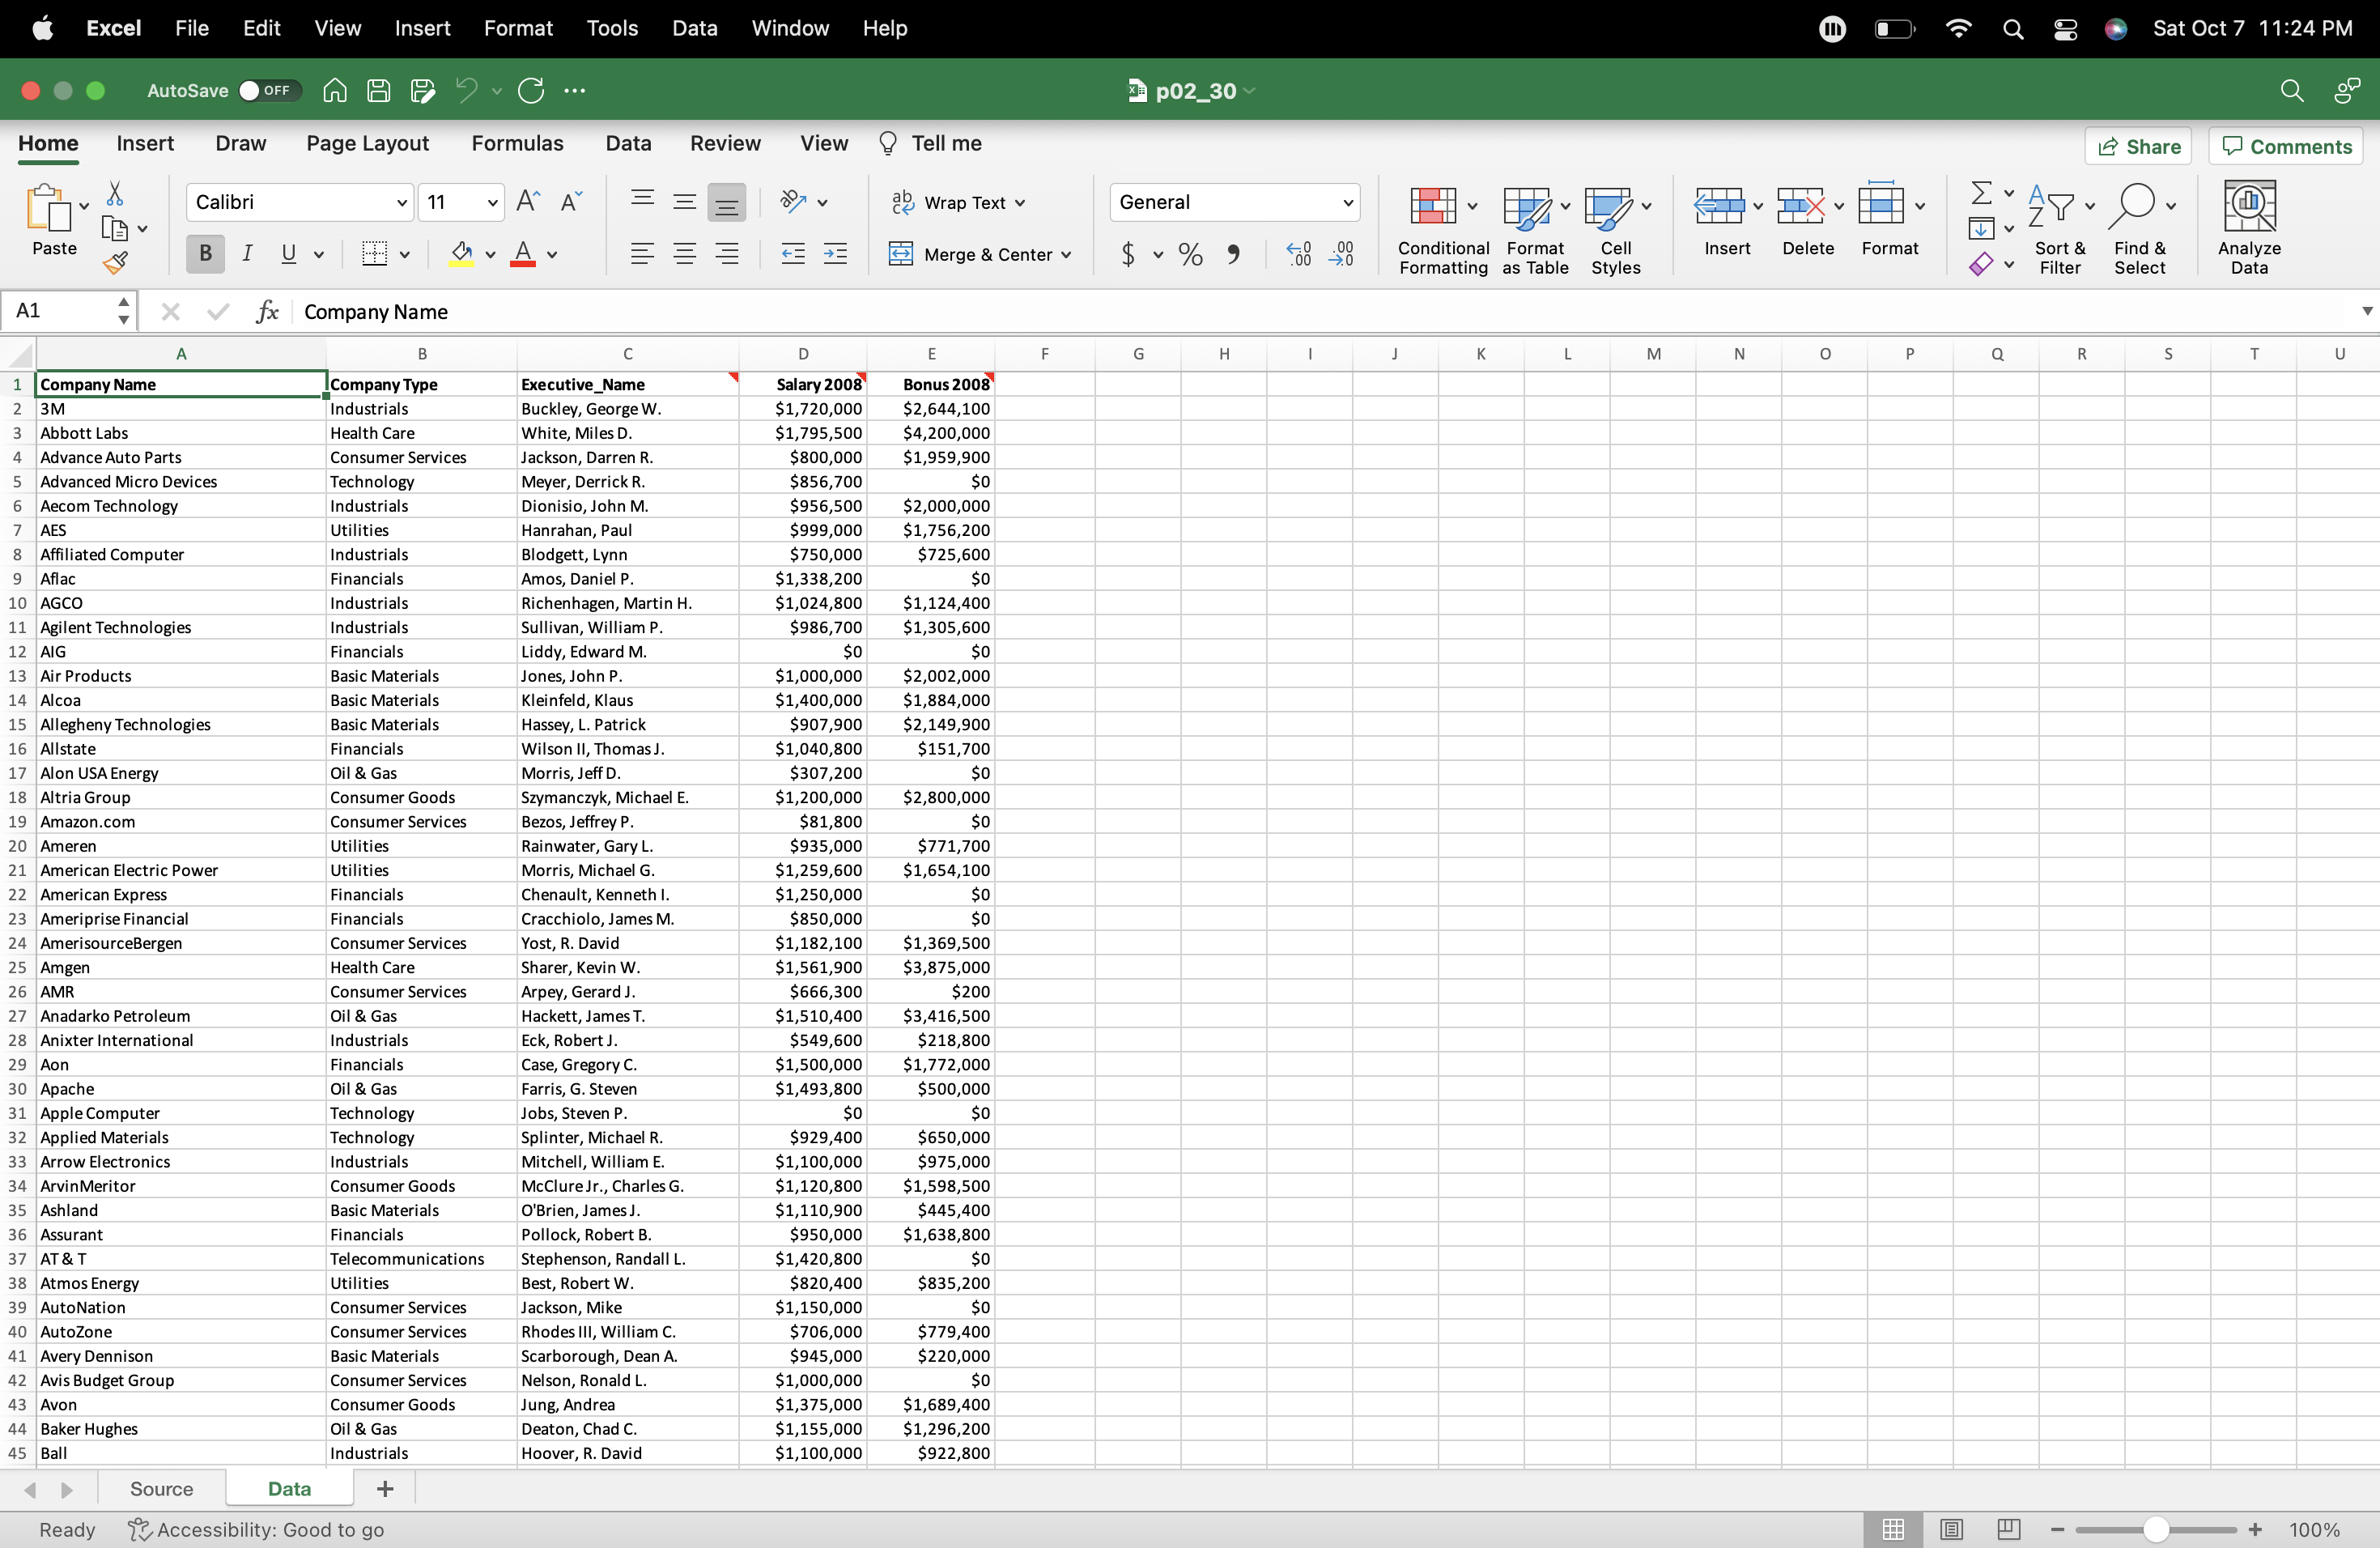Open the Formulas ribbon tab
The width and height of the screenshot is (2380, 1548).
517,144
